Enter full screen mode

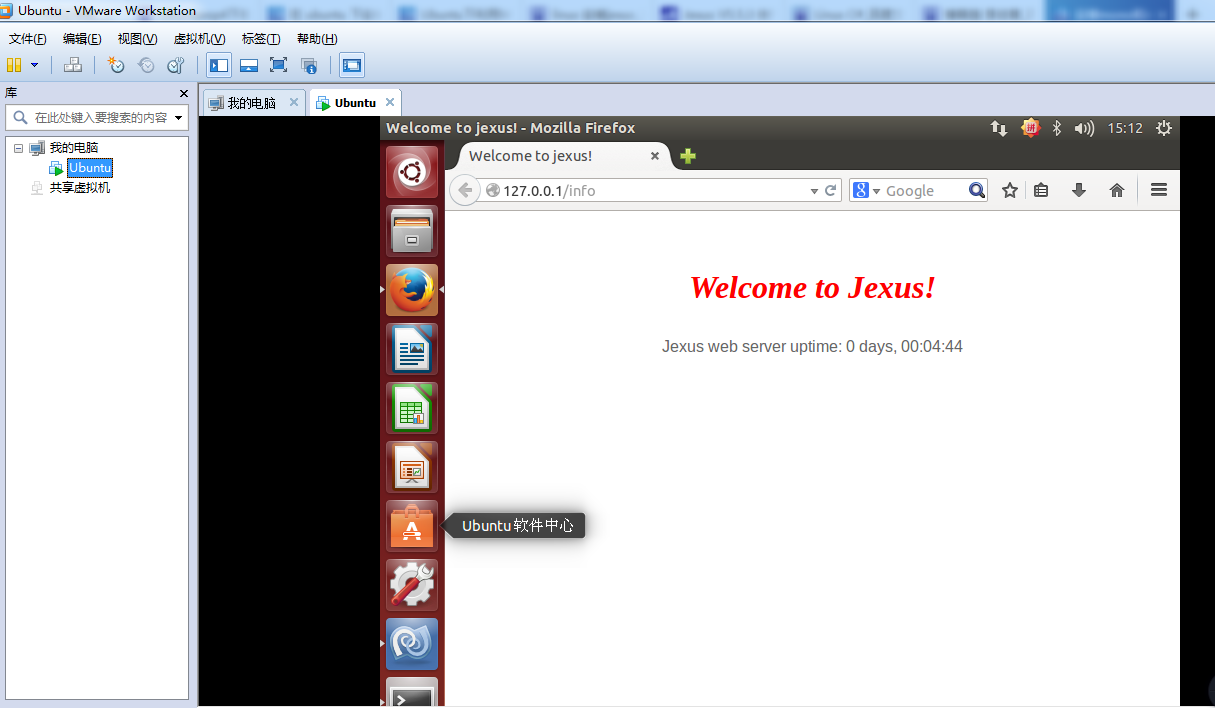[x=279, y=65]
